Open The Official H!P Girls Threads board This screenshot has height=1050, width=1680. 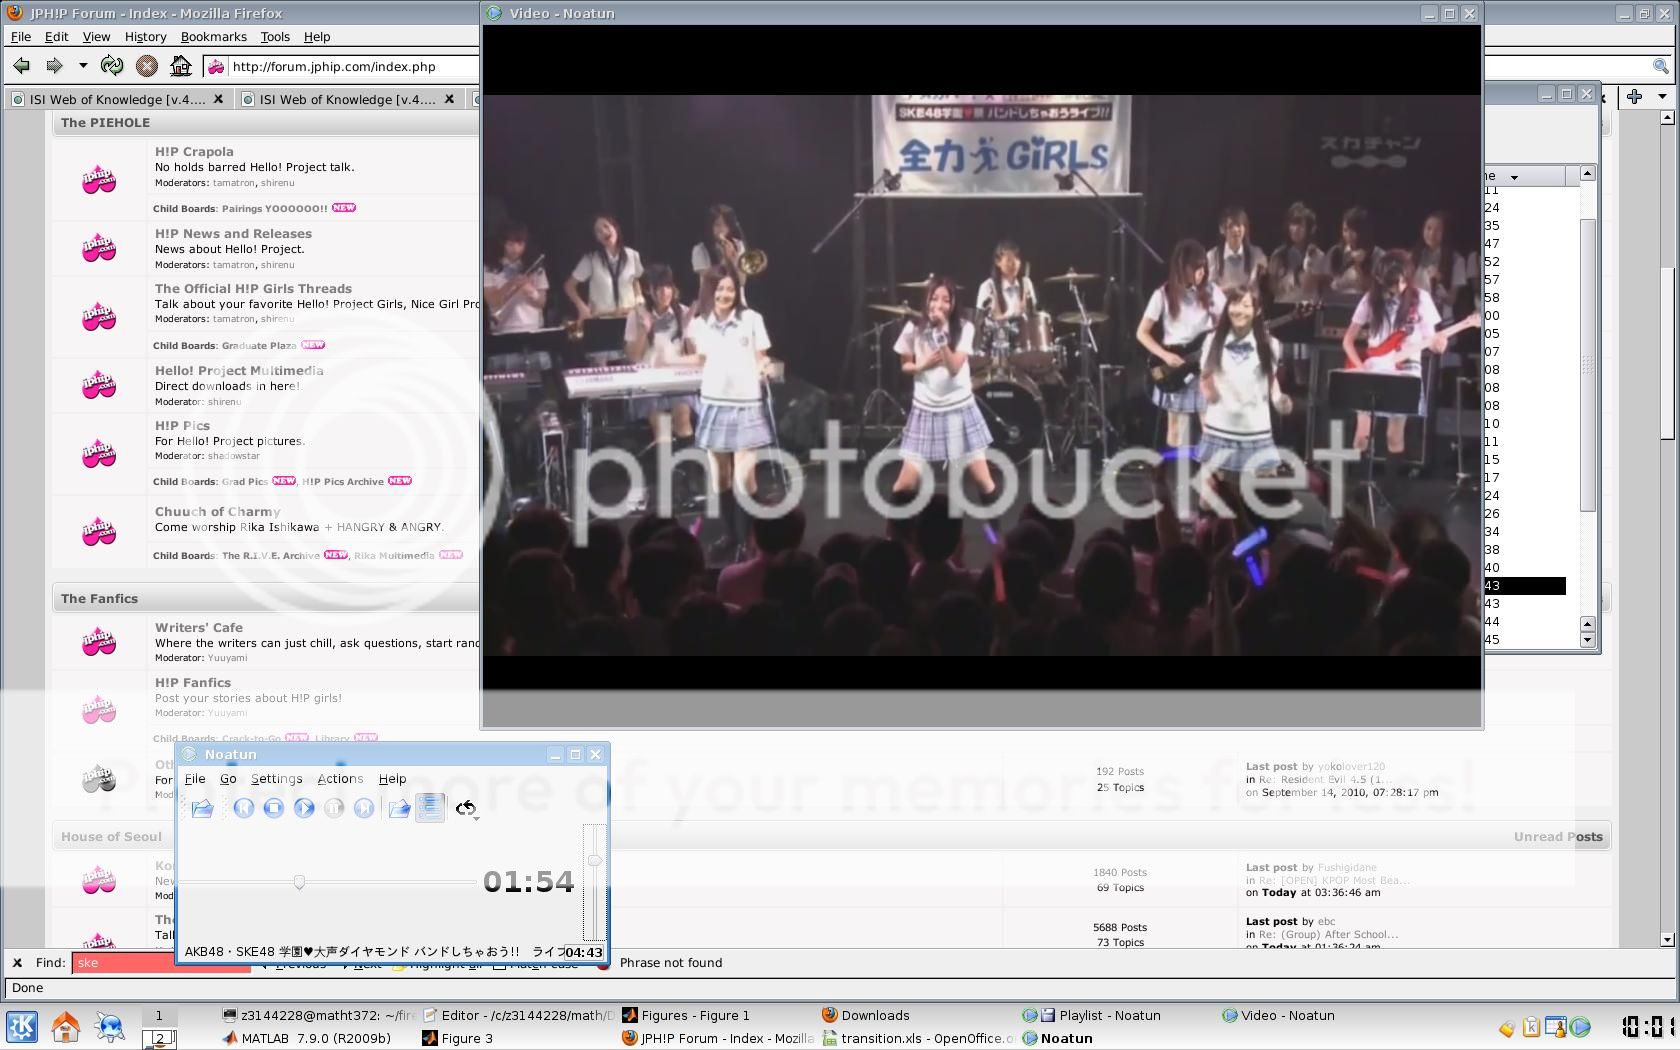tap(253, 289)
